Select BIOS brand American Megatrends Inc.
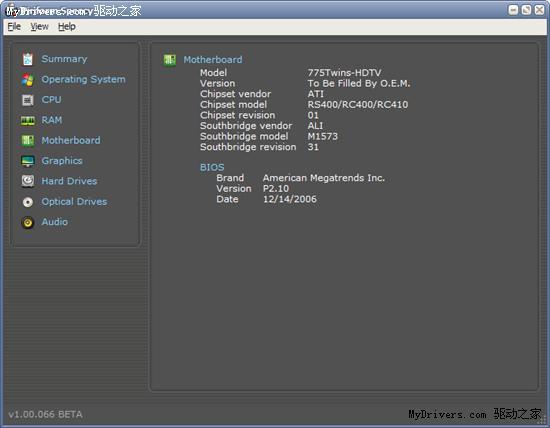This screenshot has width=550, height=428. [x=324, y=178]
